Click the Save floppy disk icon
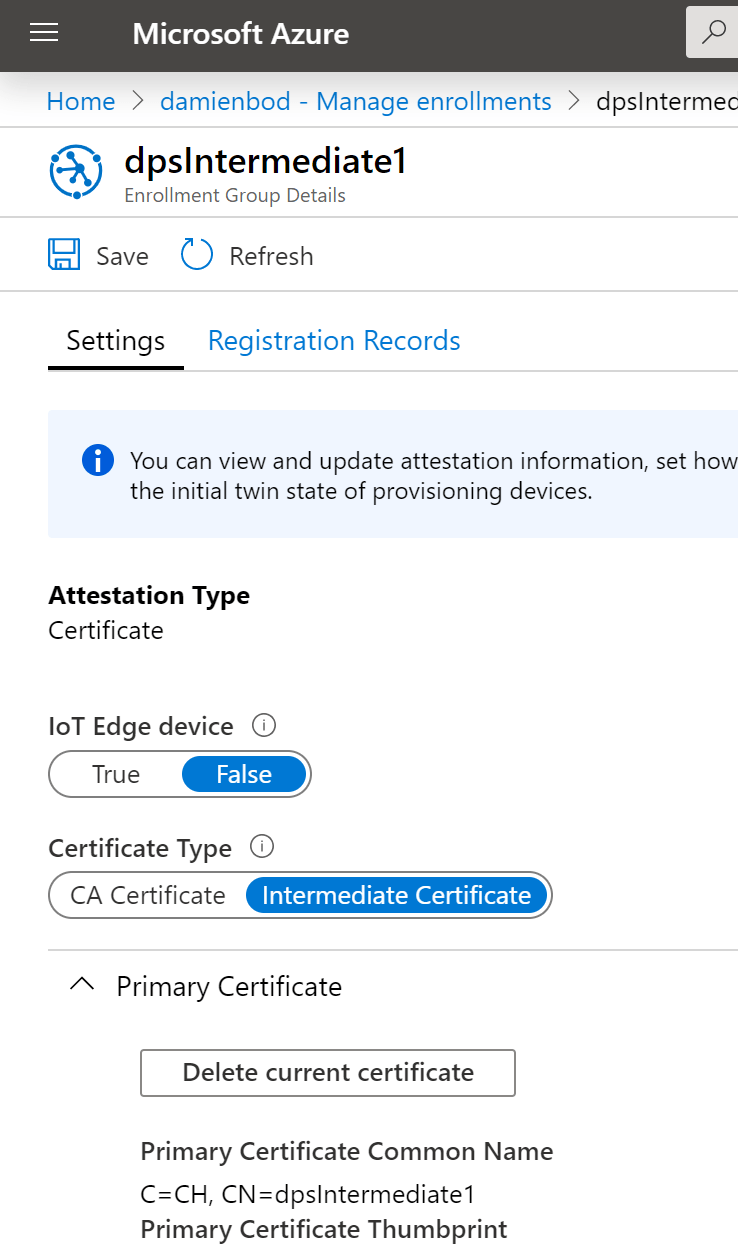 click(64, 255)
